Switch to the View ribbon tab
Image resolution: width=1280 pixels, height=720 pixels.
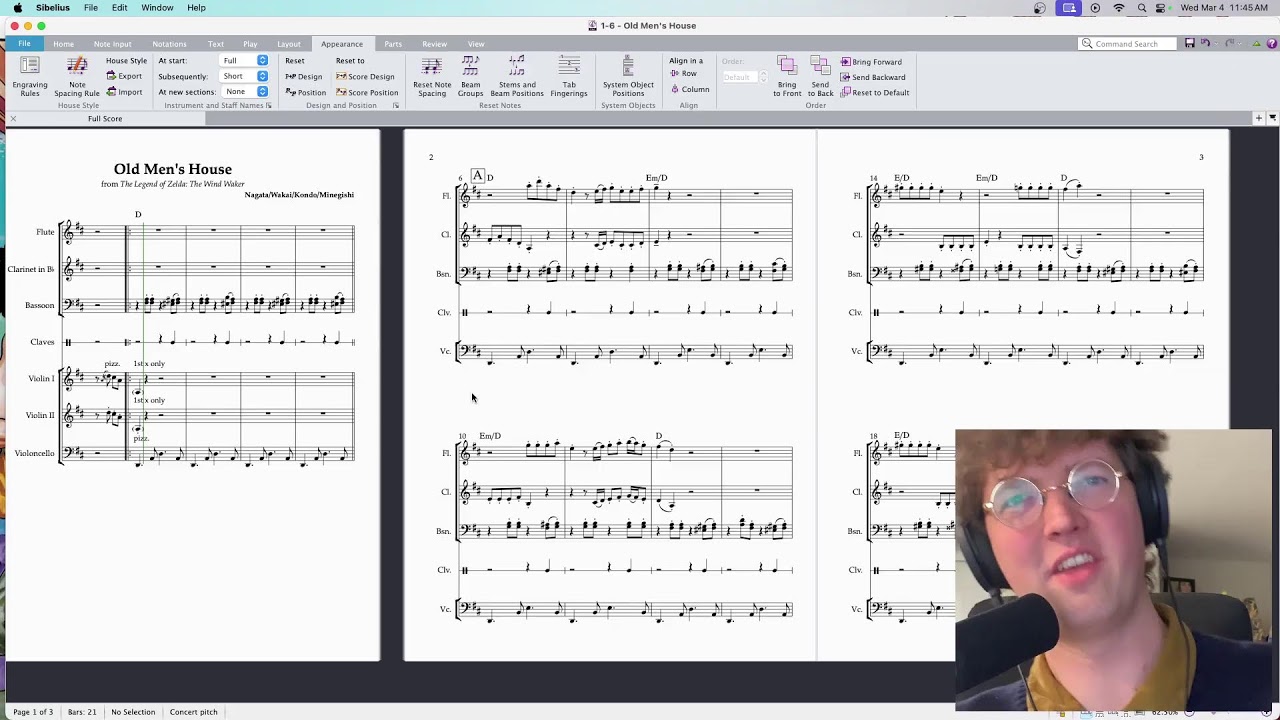(x=476, y=44)
